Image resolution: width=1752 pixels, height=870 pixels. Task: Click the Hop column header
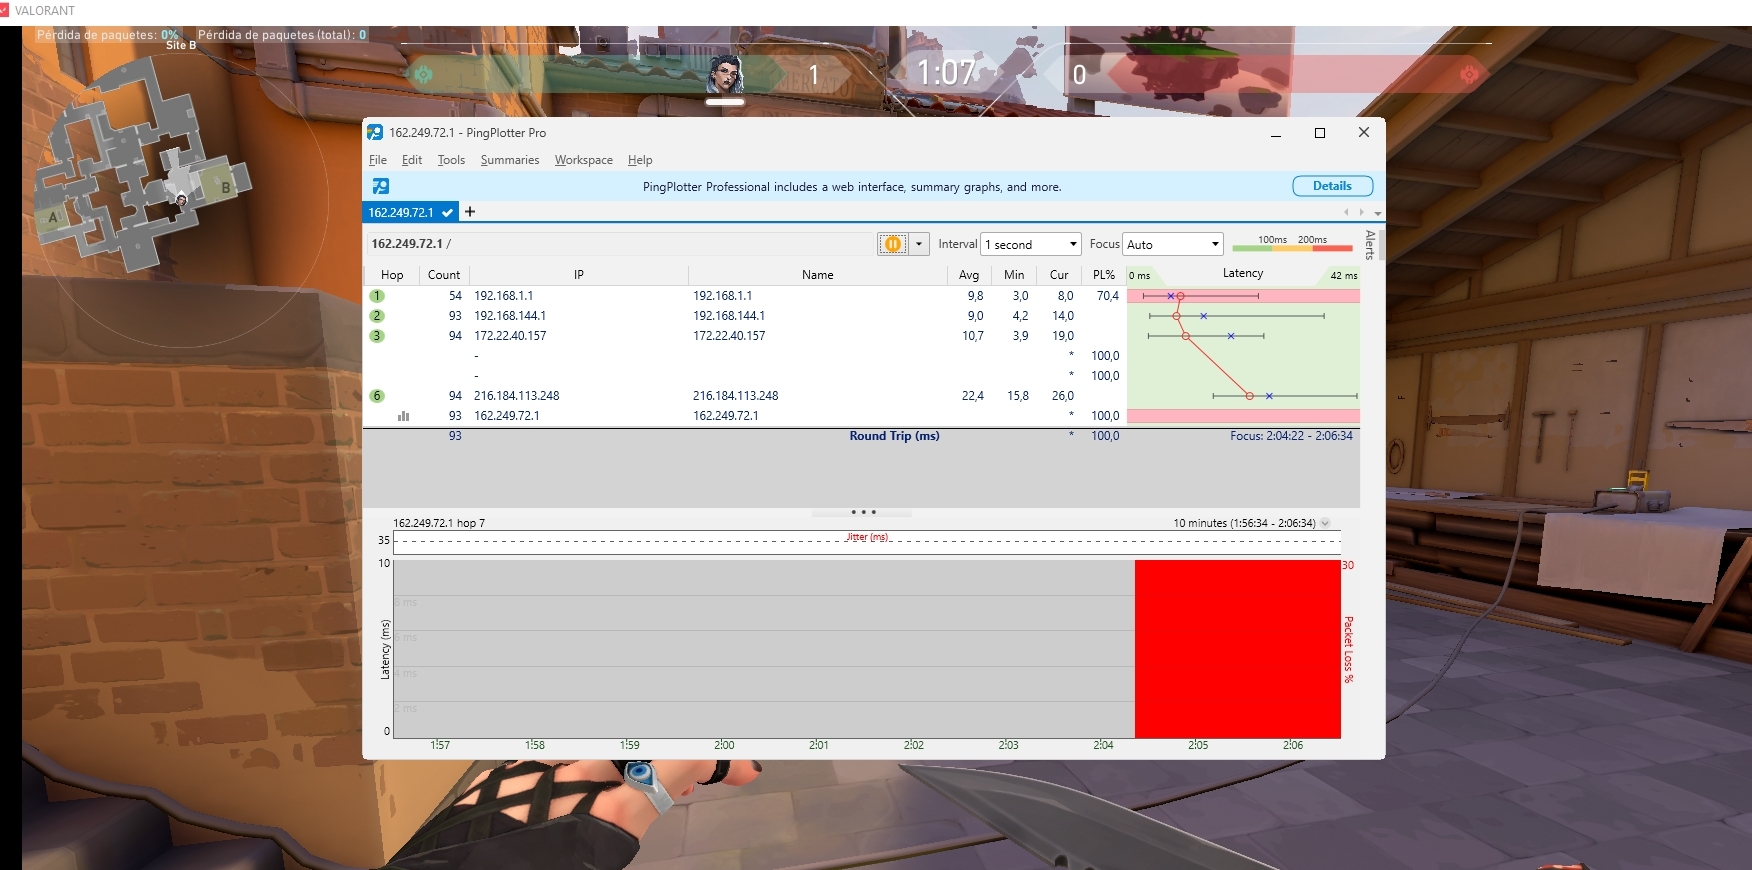click(392, 275)
